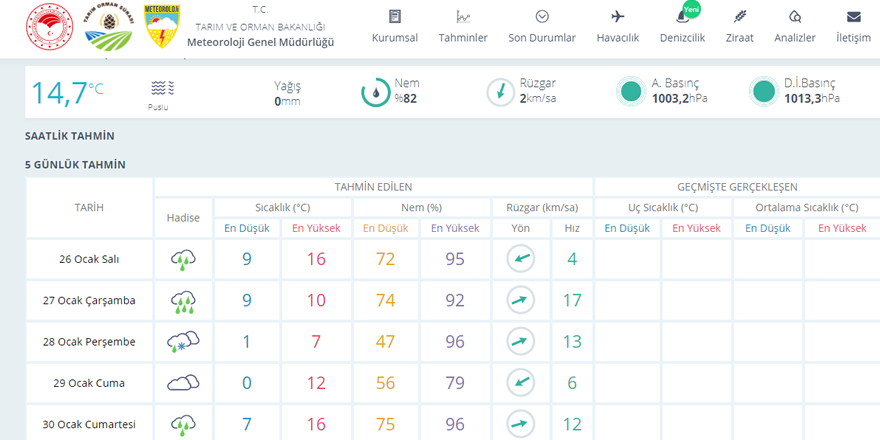Click the rain icon for 26 Ocak Salı

(x=183, y=260)
